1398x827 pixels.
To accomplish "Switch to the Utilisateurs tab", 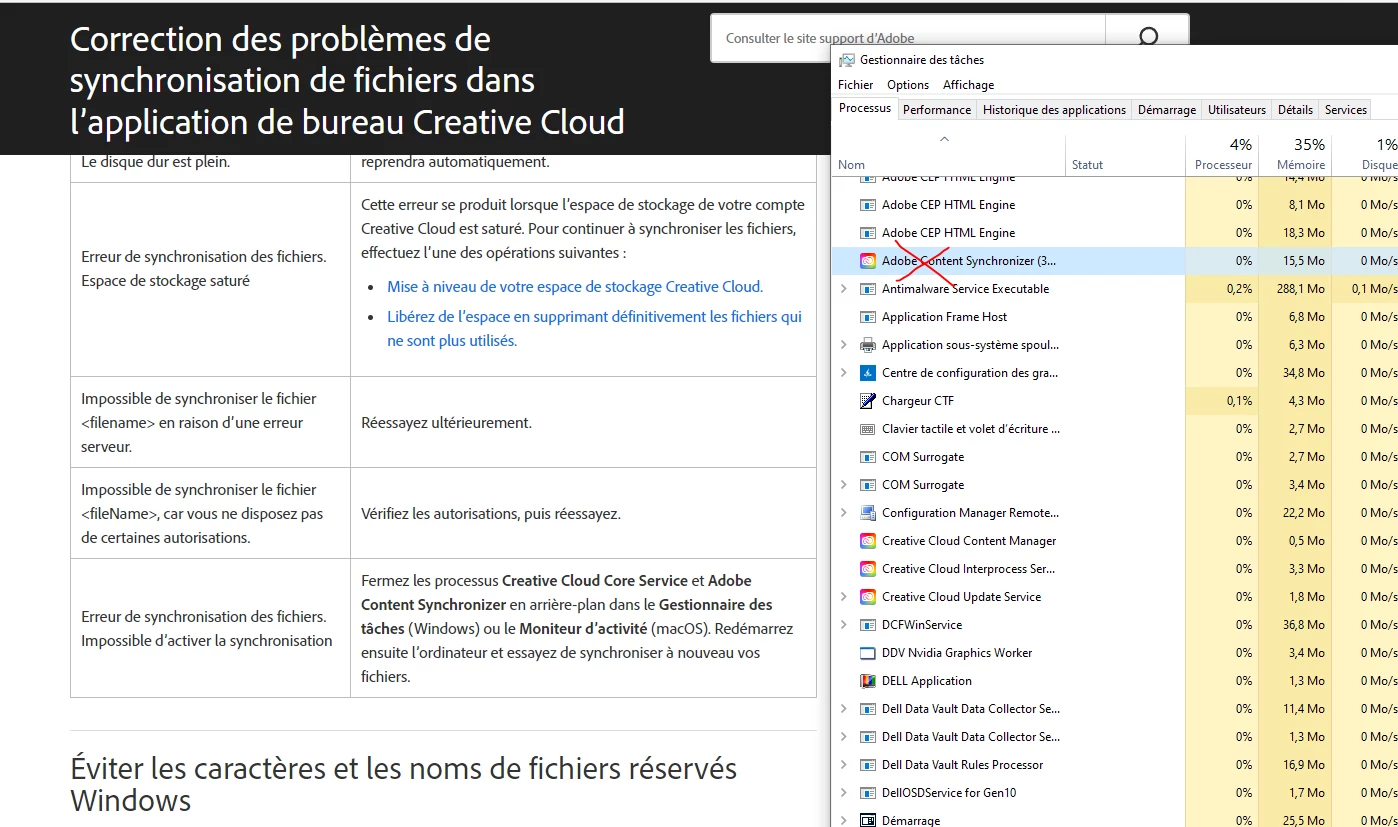I will pos(1236,110).
